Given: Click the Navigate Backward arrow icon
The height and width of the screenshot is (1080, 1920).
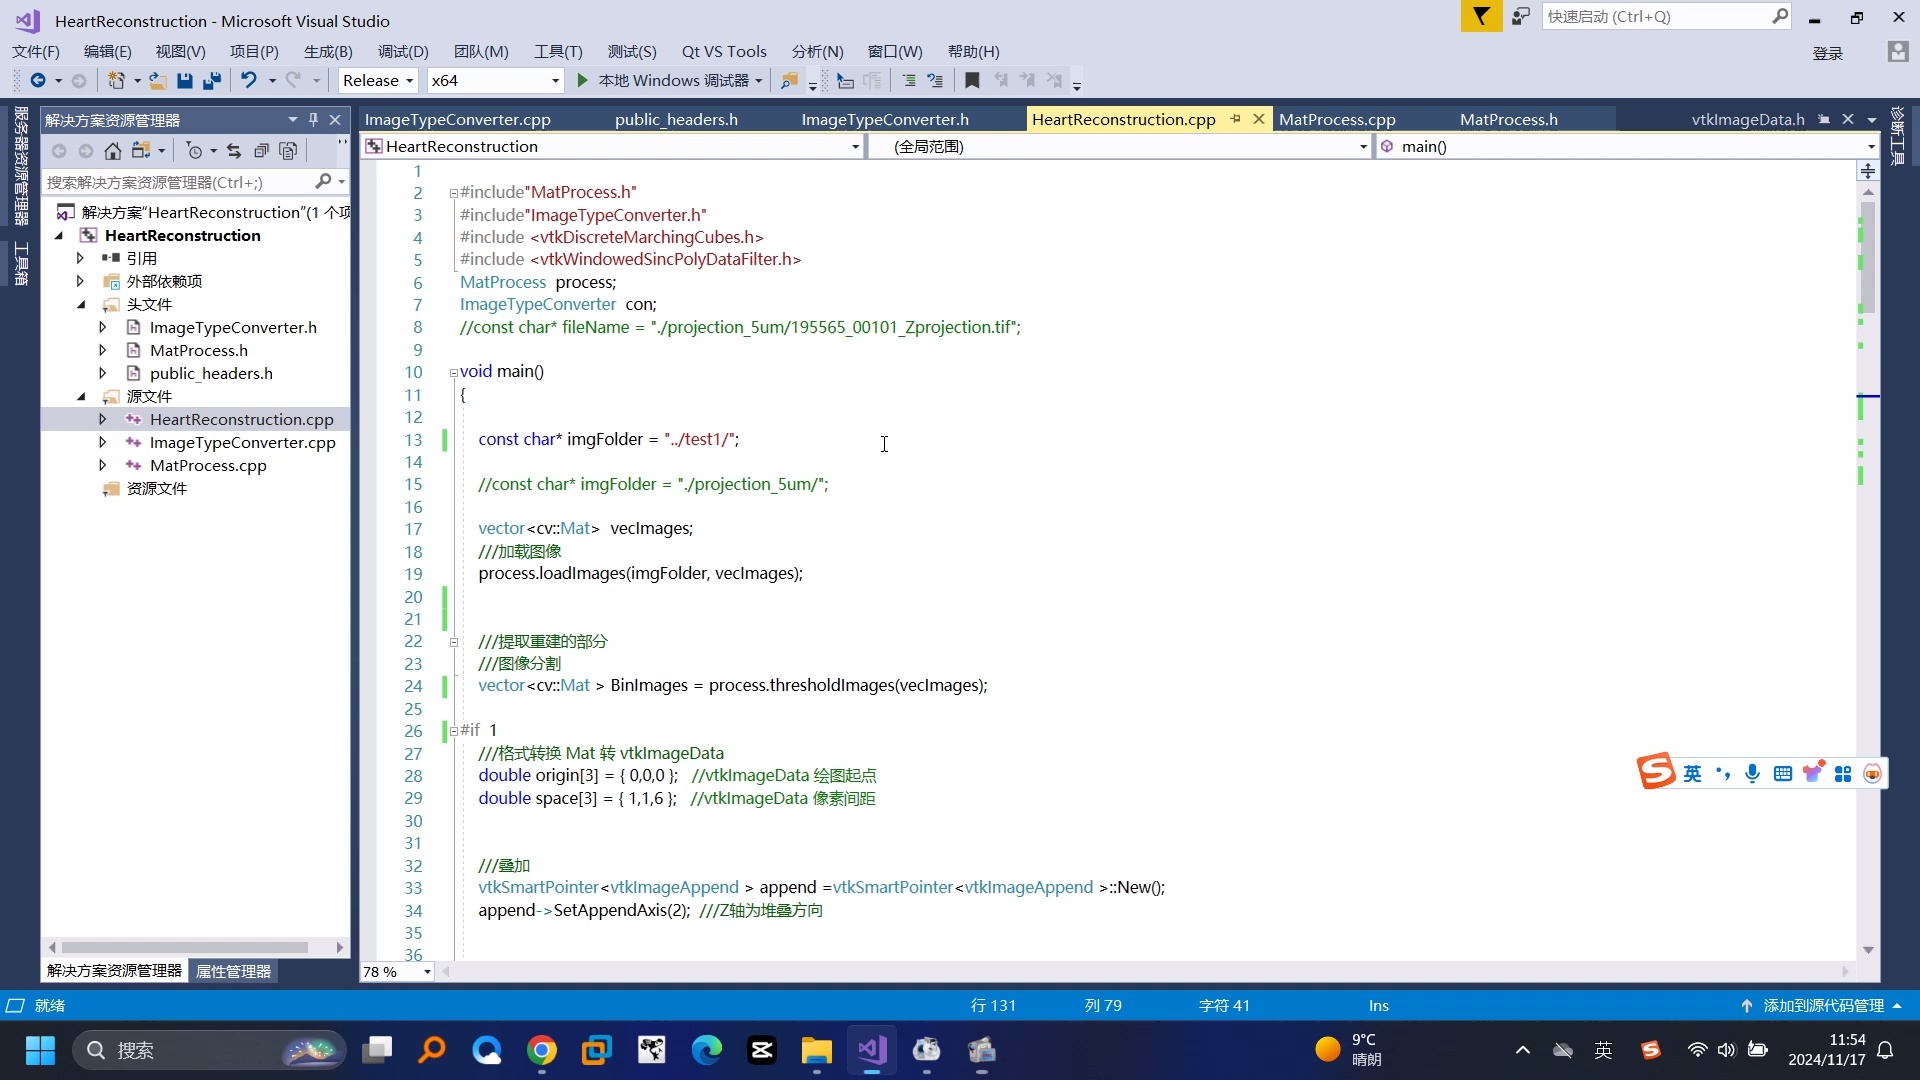Looking at the screenshot, I should [x=38, y=81].
